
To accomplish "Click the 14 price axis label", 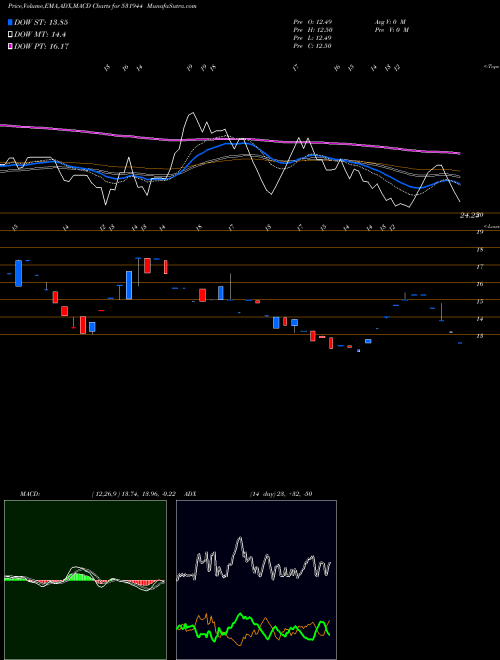I will (x=480, y=319).
